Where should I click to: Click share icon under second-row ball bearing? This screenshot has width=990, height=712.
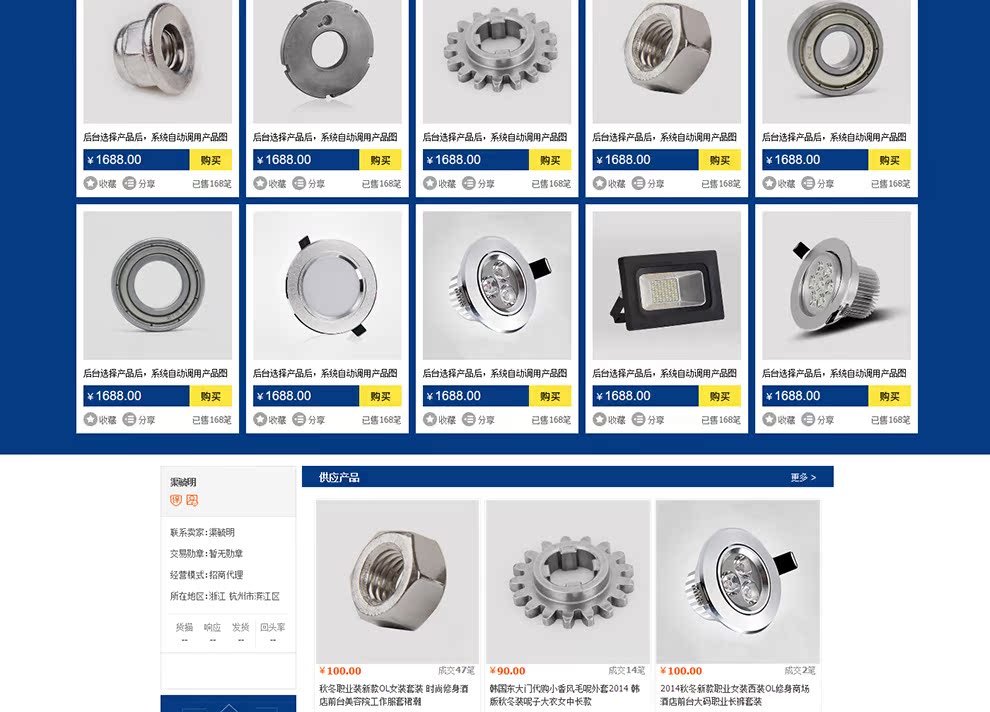(129, 419)
